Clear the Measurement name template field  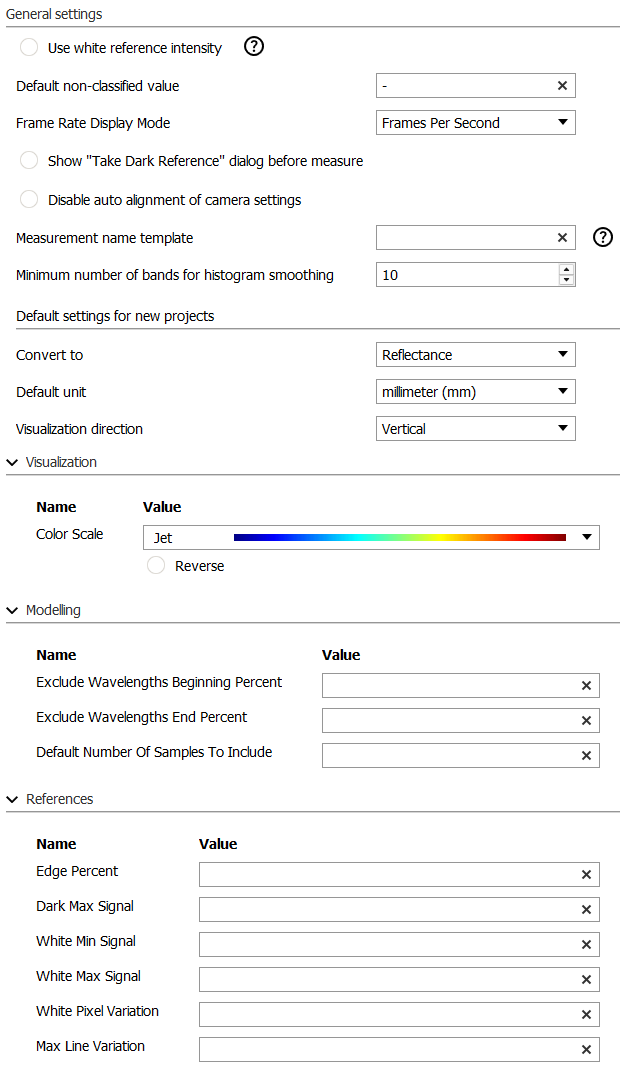pos(562,238)
